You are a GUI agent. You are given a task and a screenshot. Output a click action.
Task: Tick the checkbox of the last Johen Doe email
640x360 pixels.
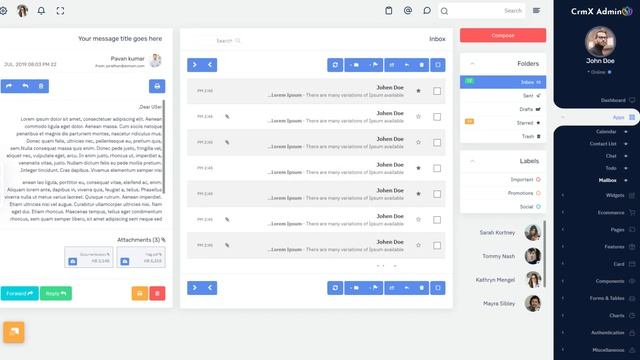[437, 245]
